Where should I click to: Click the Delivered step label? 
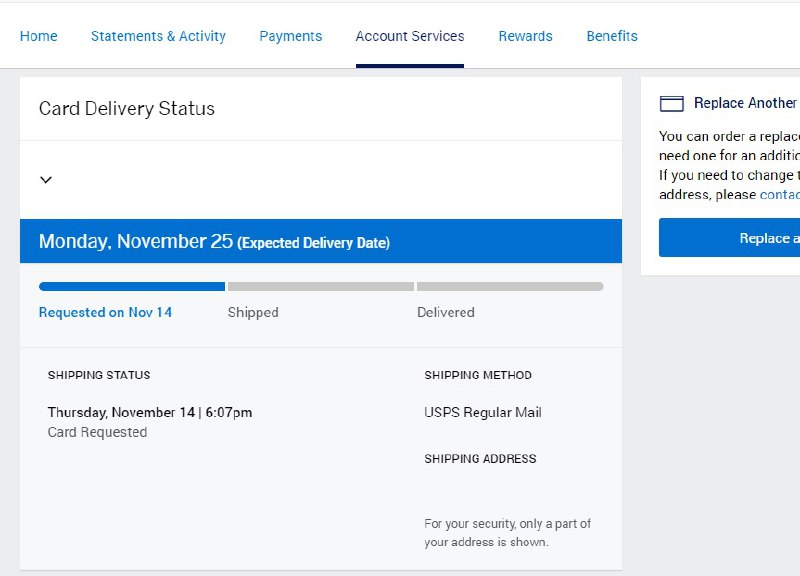[x=445, y=312]
